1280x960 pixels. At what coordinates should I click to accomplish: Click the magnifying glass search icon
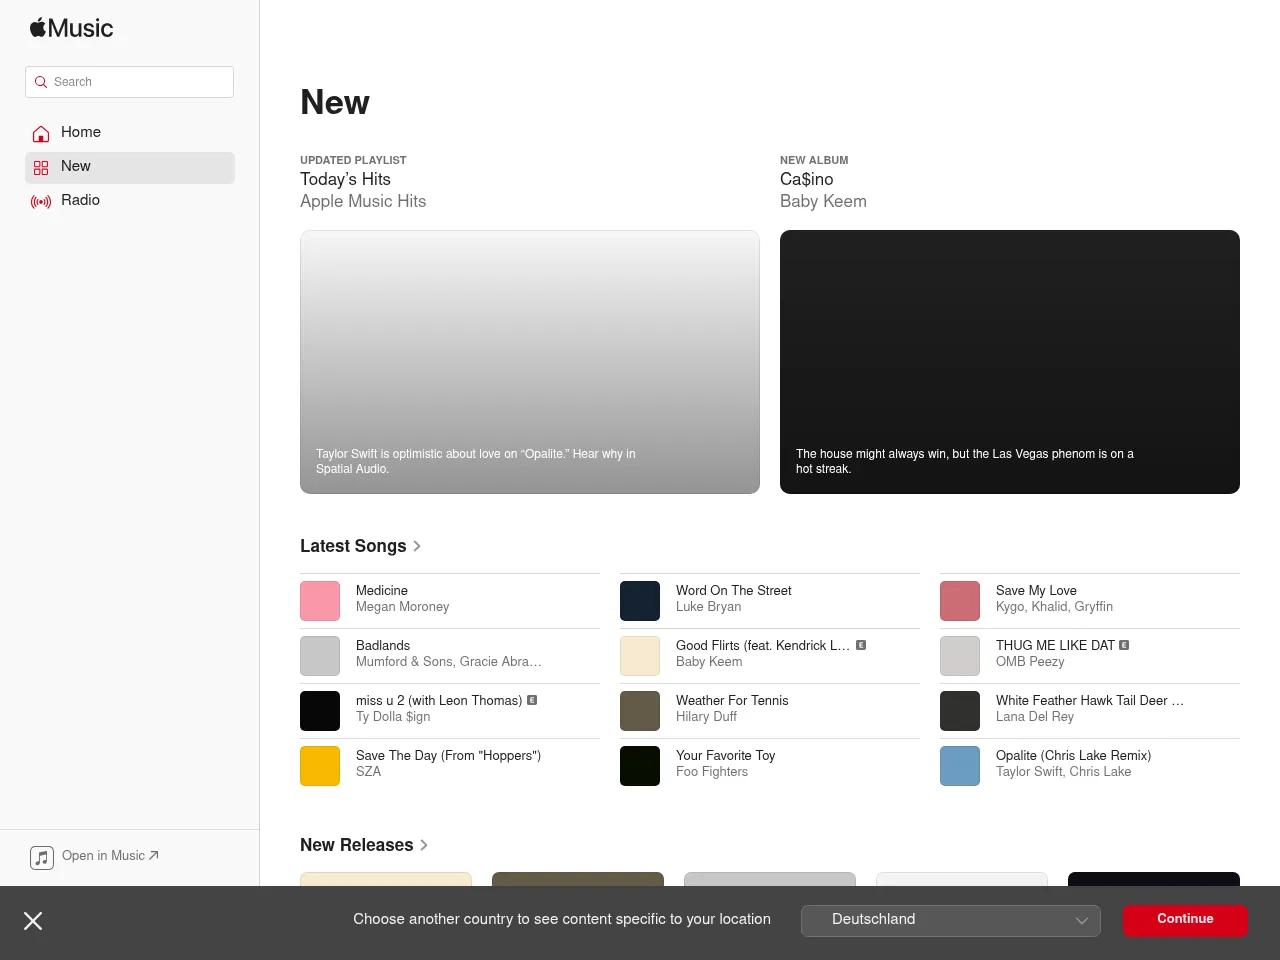[41, 82]
